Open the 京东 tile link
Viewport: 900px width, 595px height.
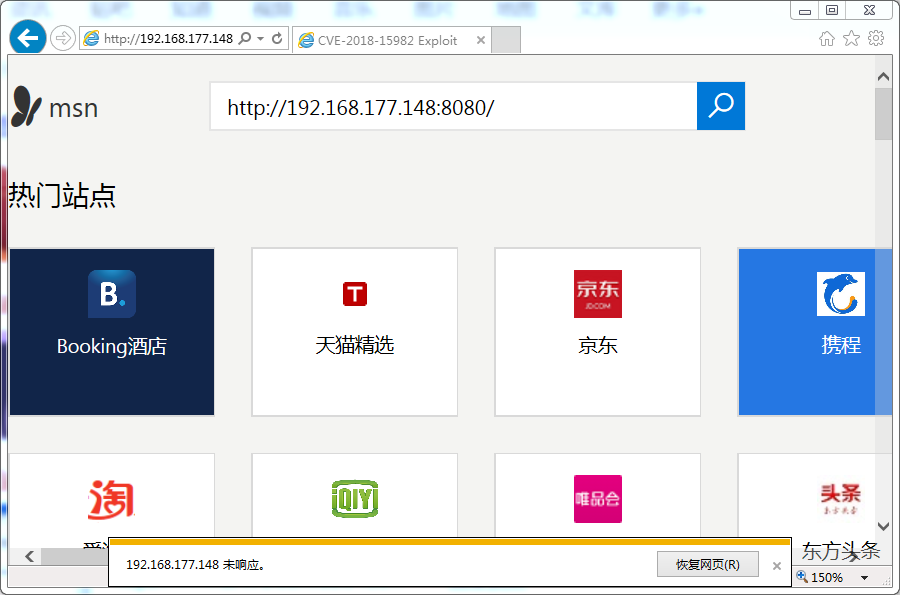pyautogui.click(x=598, y=332)
